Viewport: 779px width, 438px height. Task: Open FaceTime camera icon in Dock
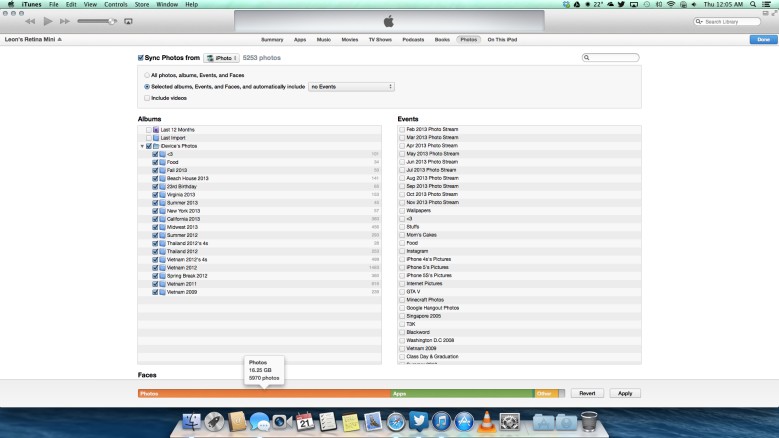click(x=282, y=422)
